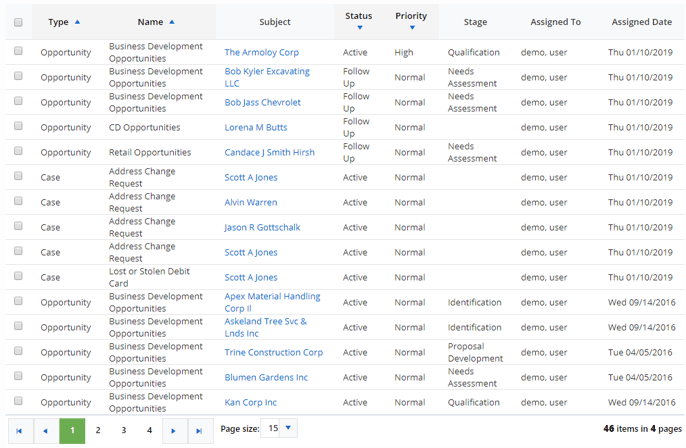Viewport: 686px width, 448px height.
Task: Click the Name column sort arrow
Action: pyautogui.click(x=172, y=22)
